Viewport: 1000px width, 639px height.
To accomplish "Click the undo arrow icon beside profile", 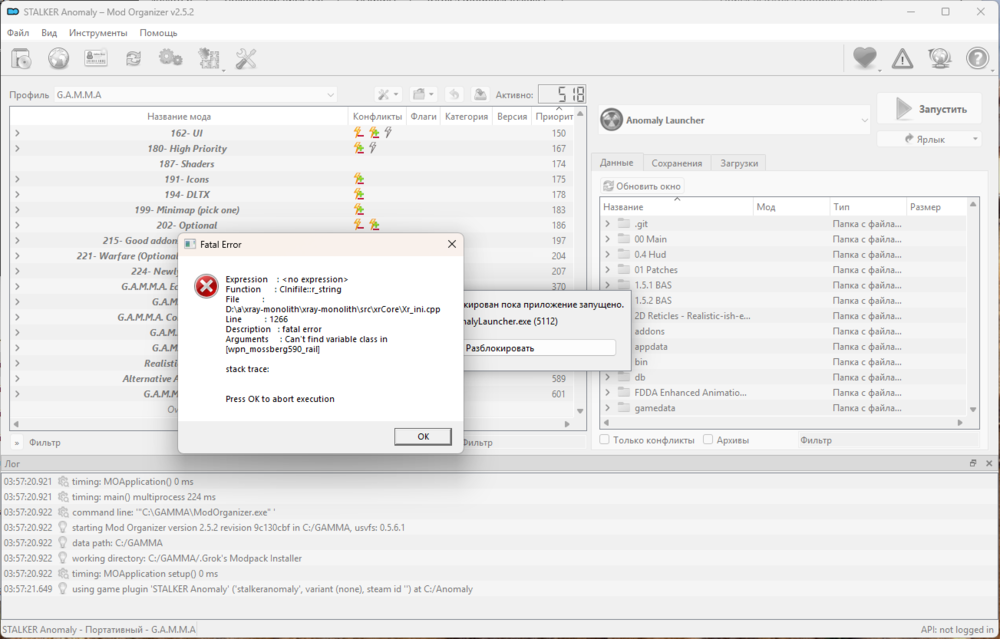I will [453, 94].
